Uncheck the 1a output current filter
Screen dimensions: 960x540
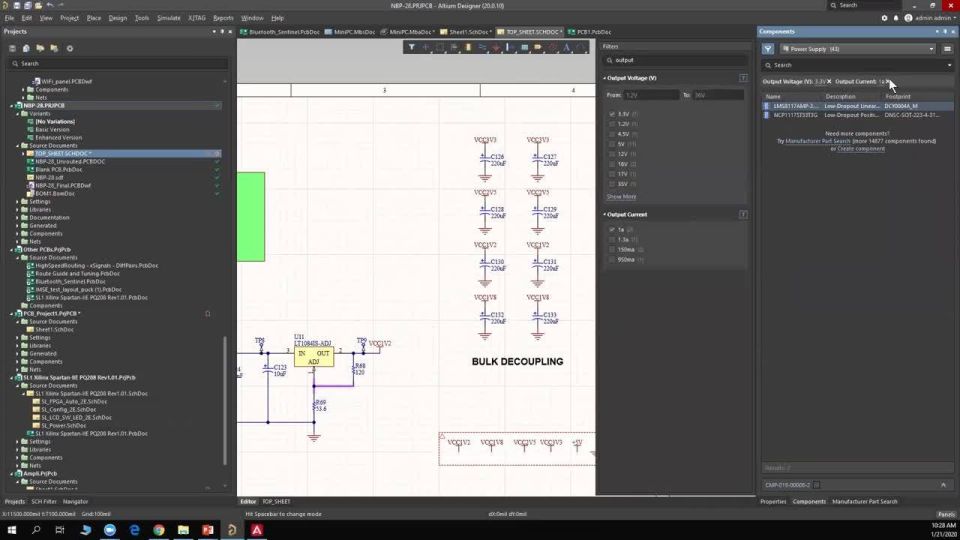click(x=612, y=230)
